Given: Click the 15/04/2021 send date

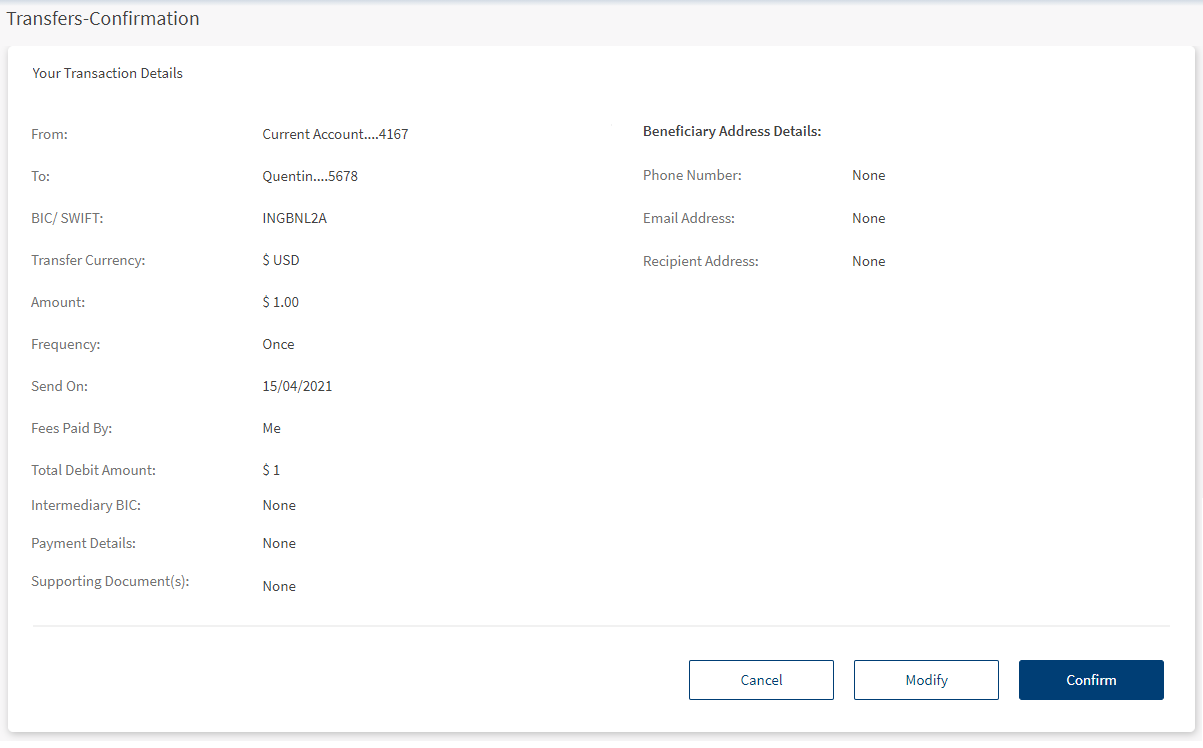Looking at the screenshot, I should pos(297,386).
